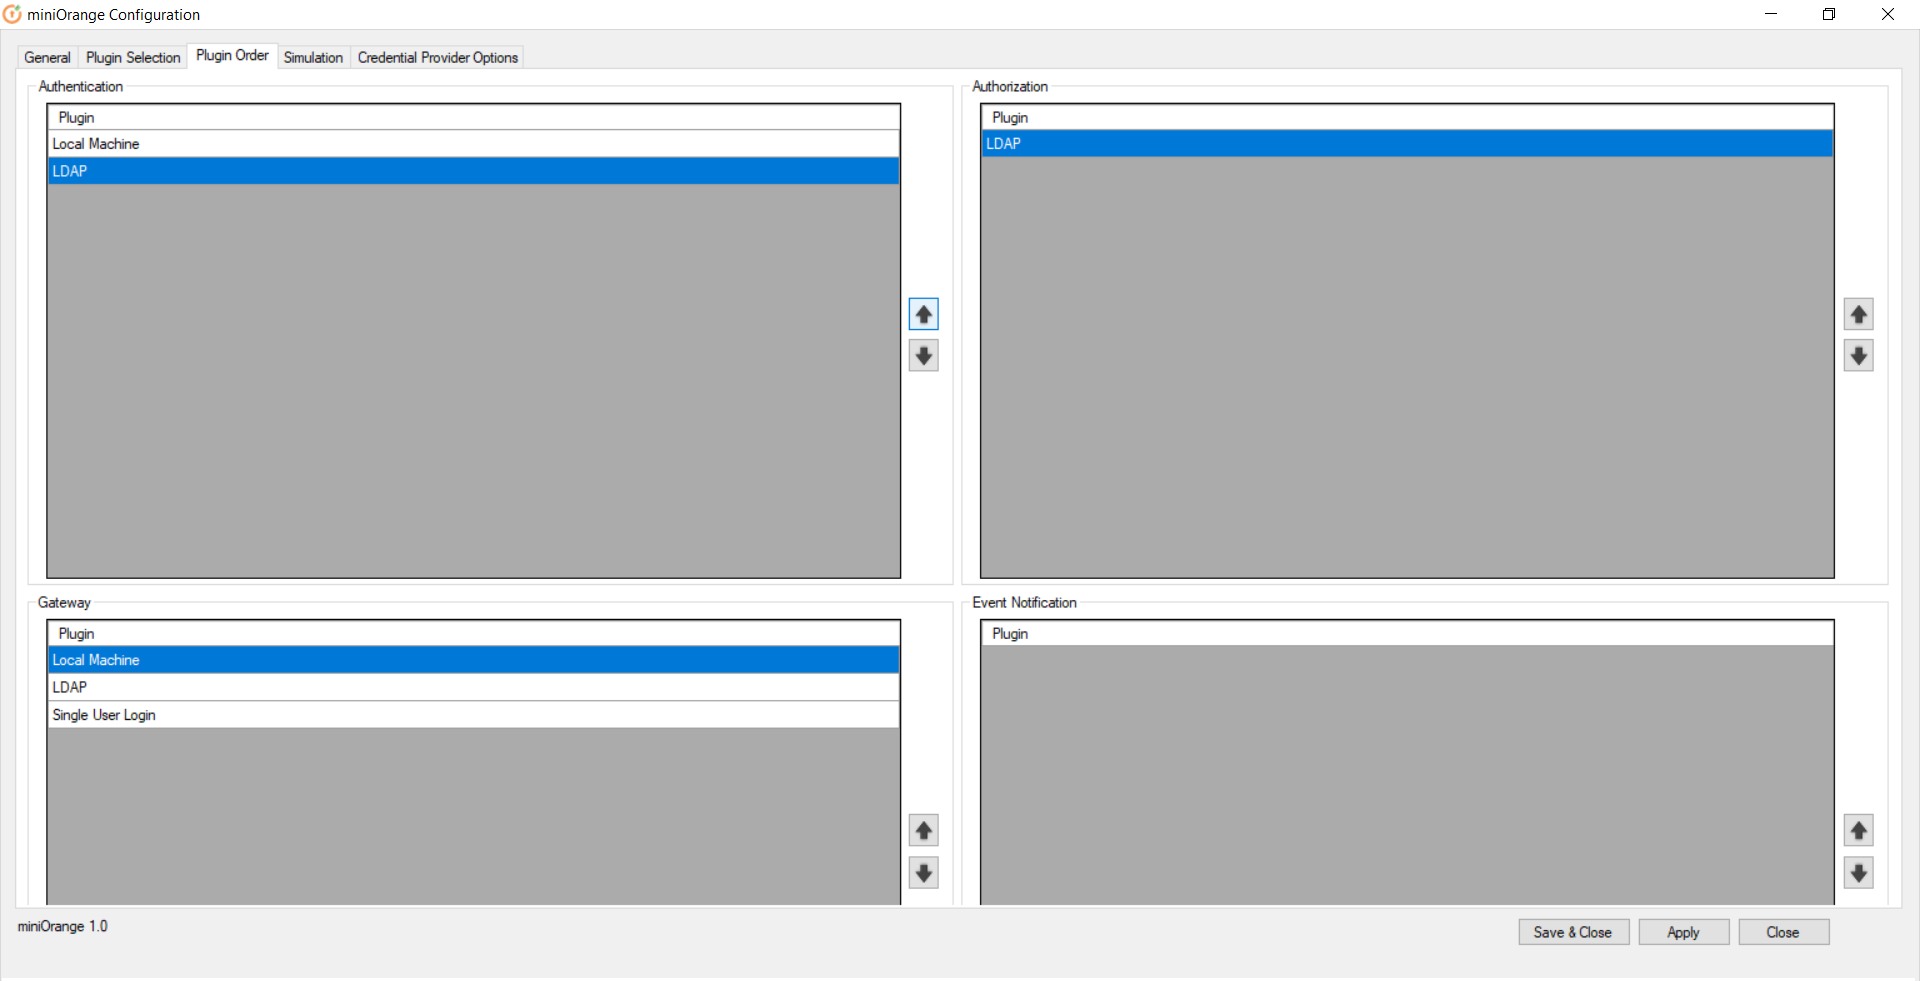1920x981 pixels.
Task: Move Event Notification plugin down with arrow
Action: tap(1858, 873)
